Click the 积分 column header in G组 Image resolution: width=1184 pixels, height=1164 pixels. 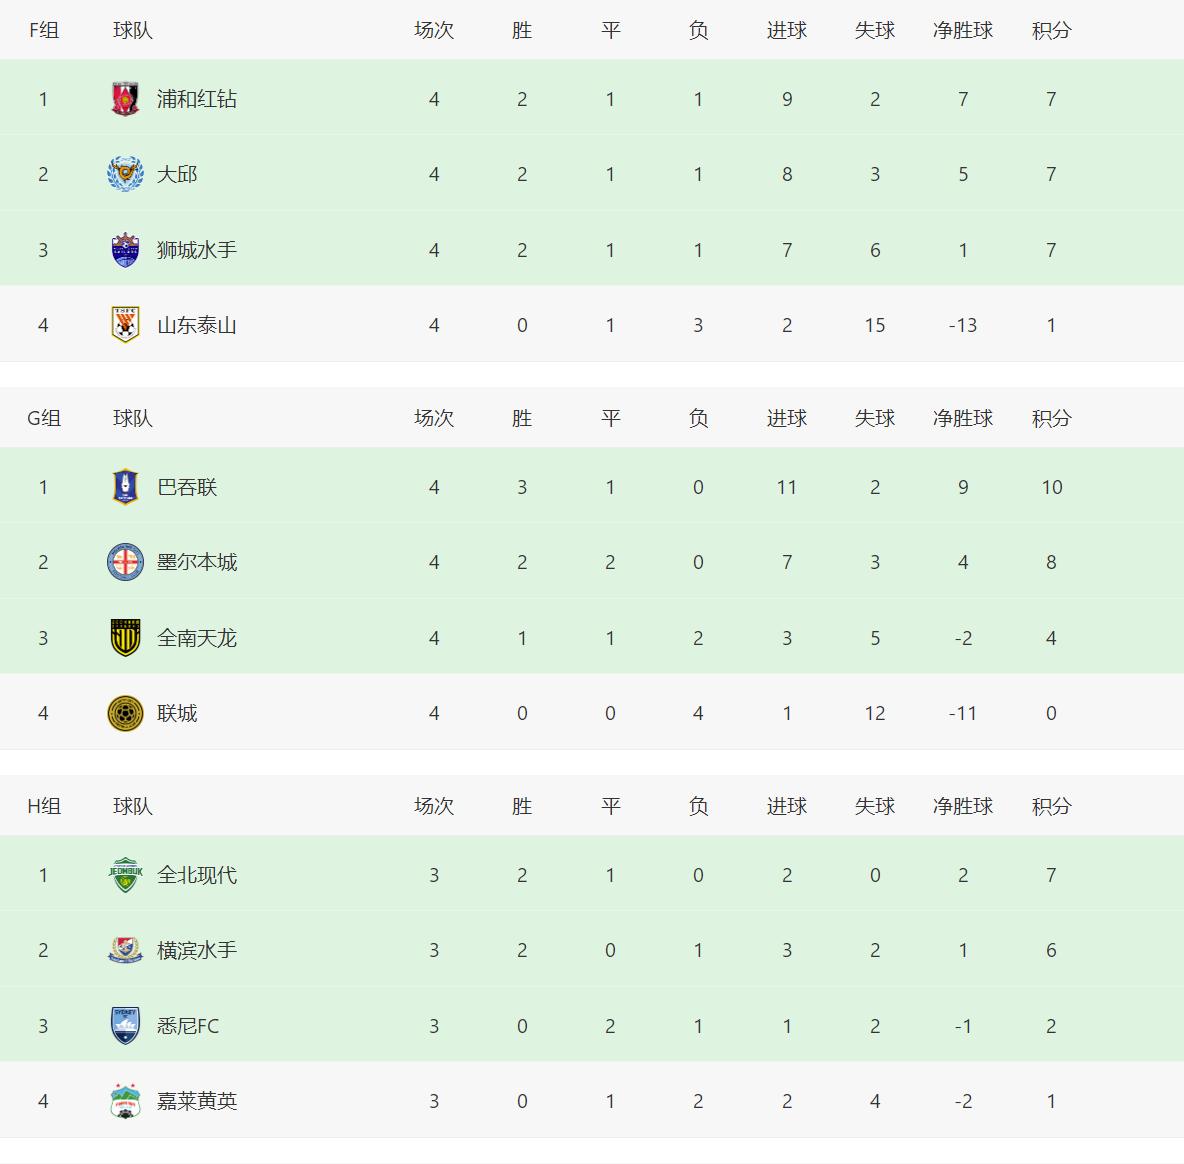(x=1051, y=418)
